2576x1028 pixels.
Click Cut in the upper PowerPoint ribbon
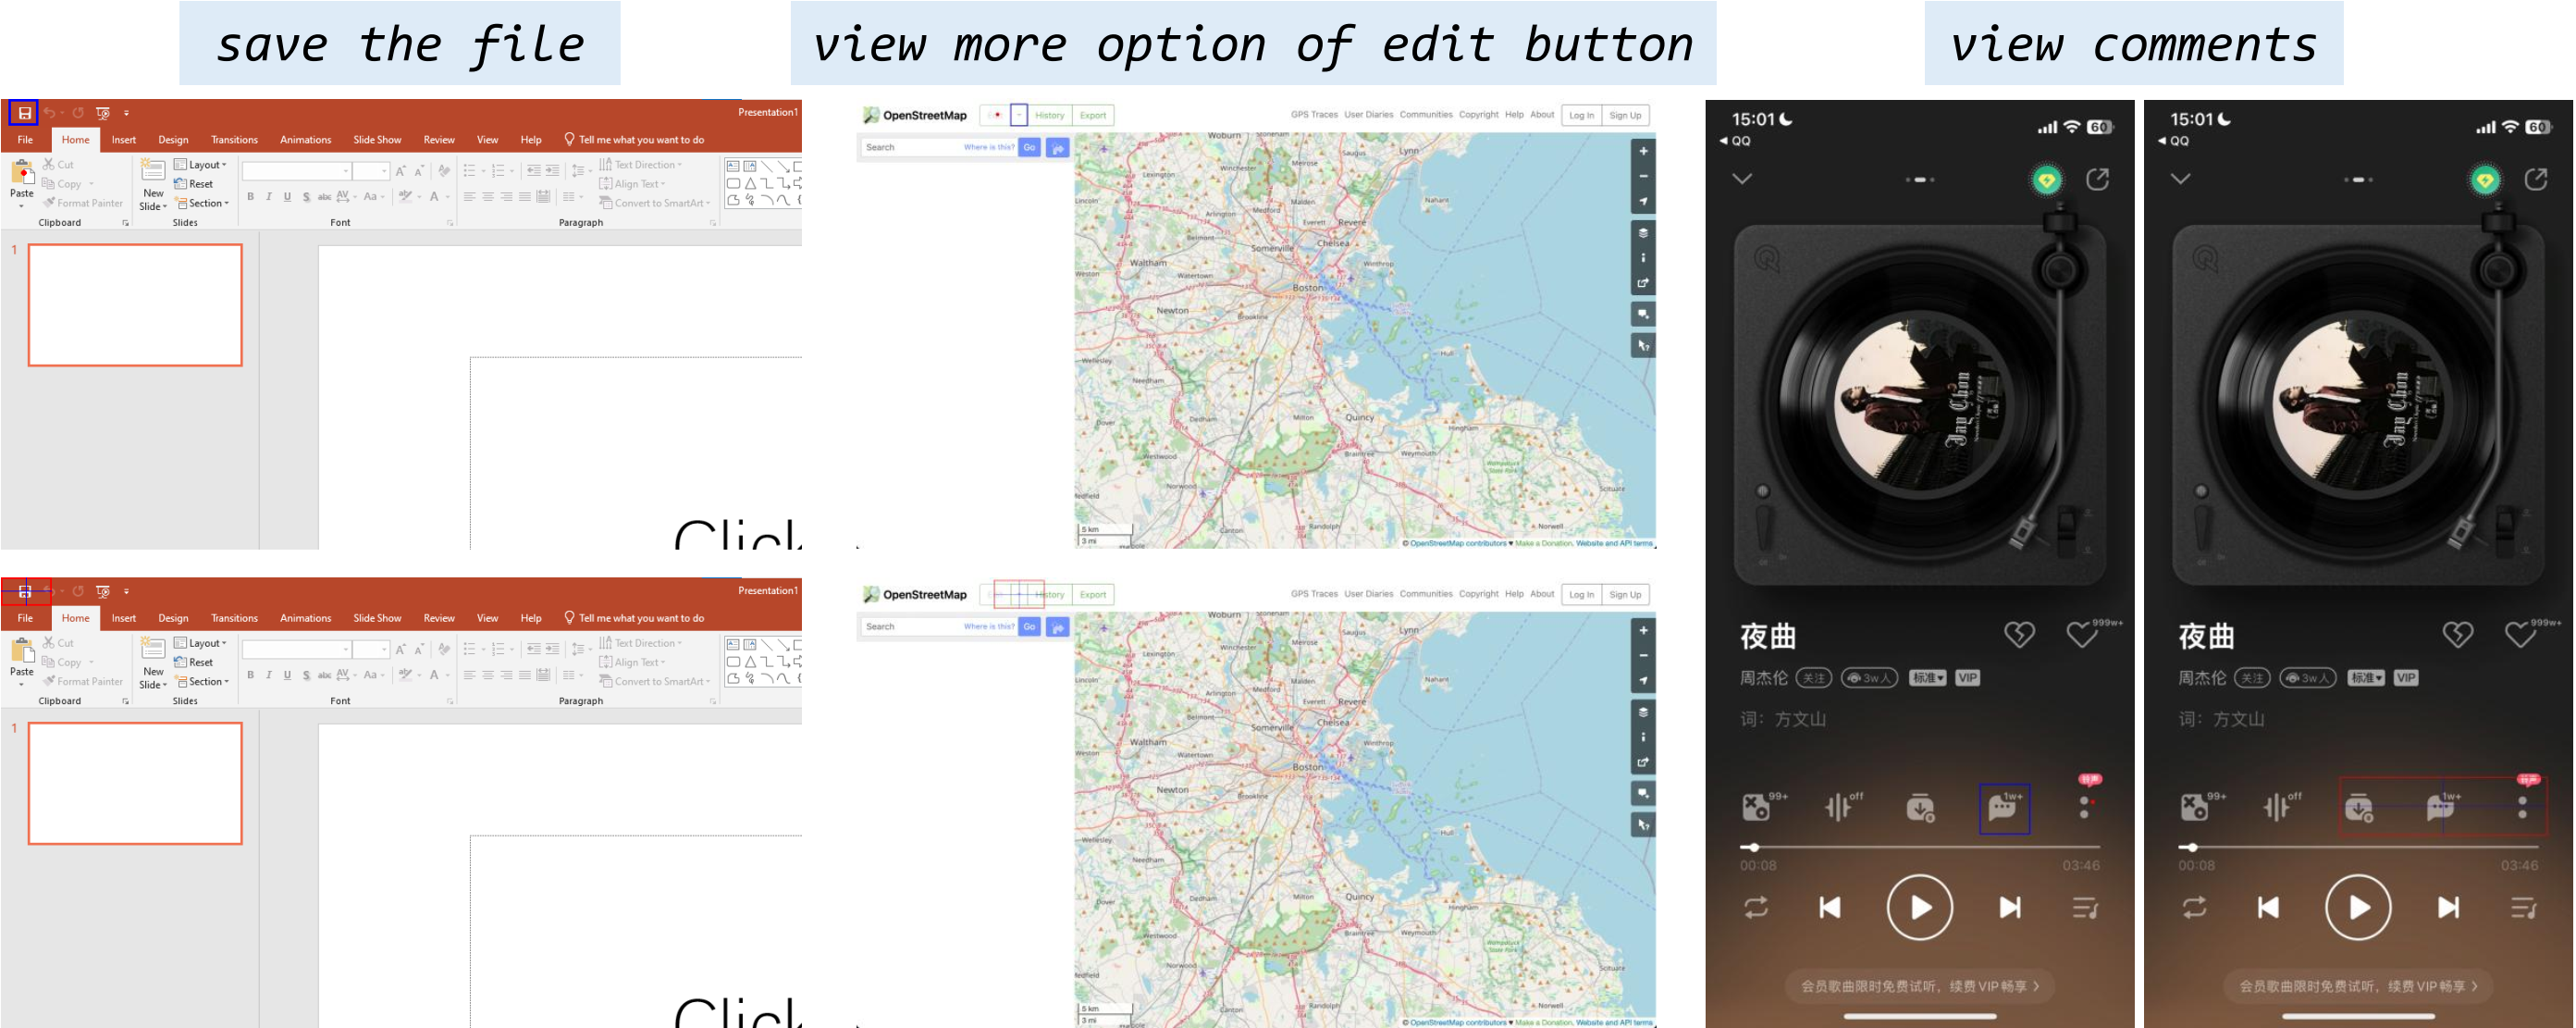(58, 164)
